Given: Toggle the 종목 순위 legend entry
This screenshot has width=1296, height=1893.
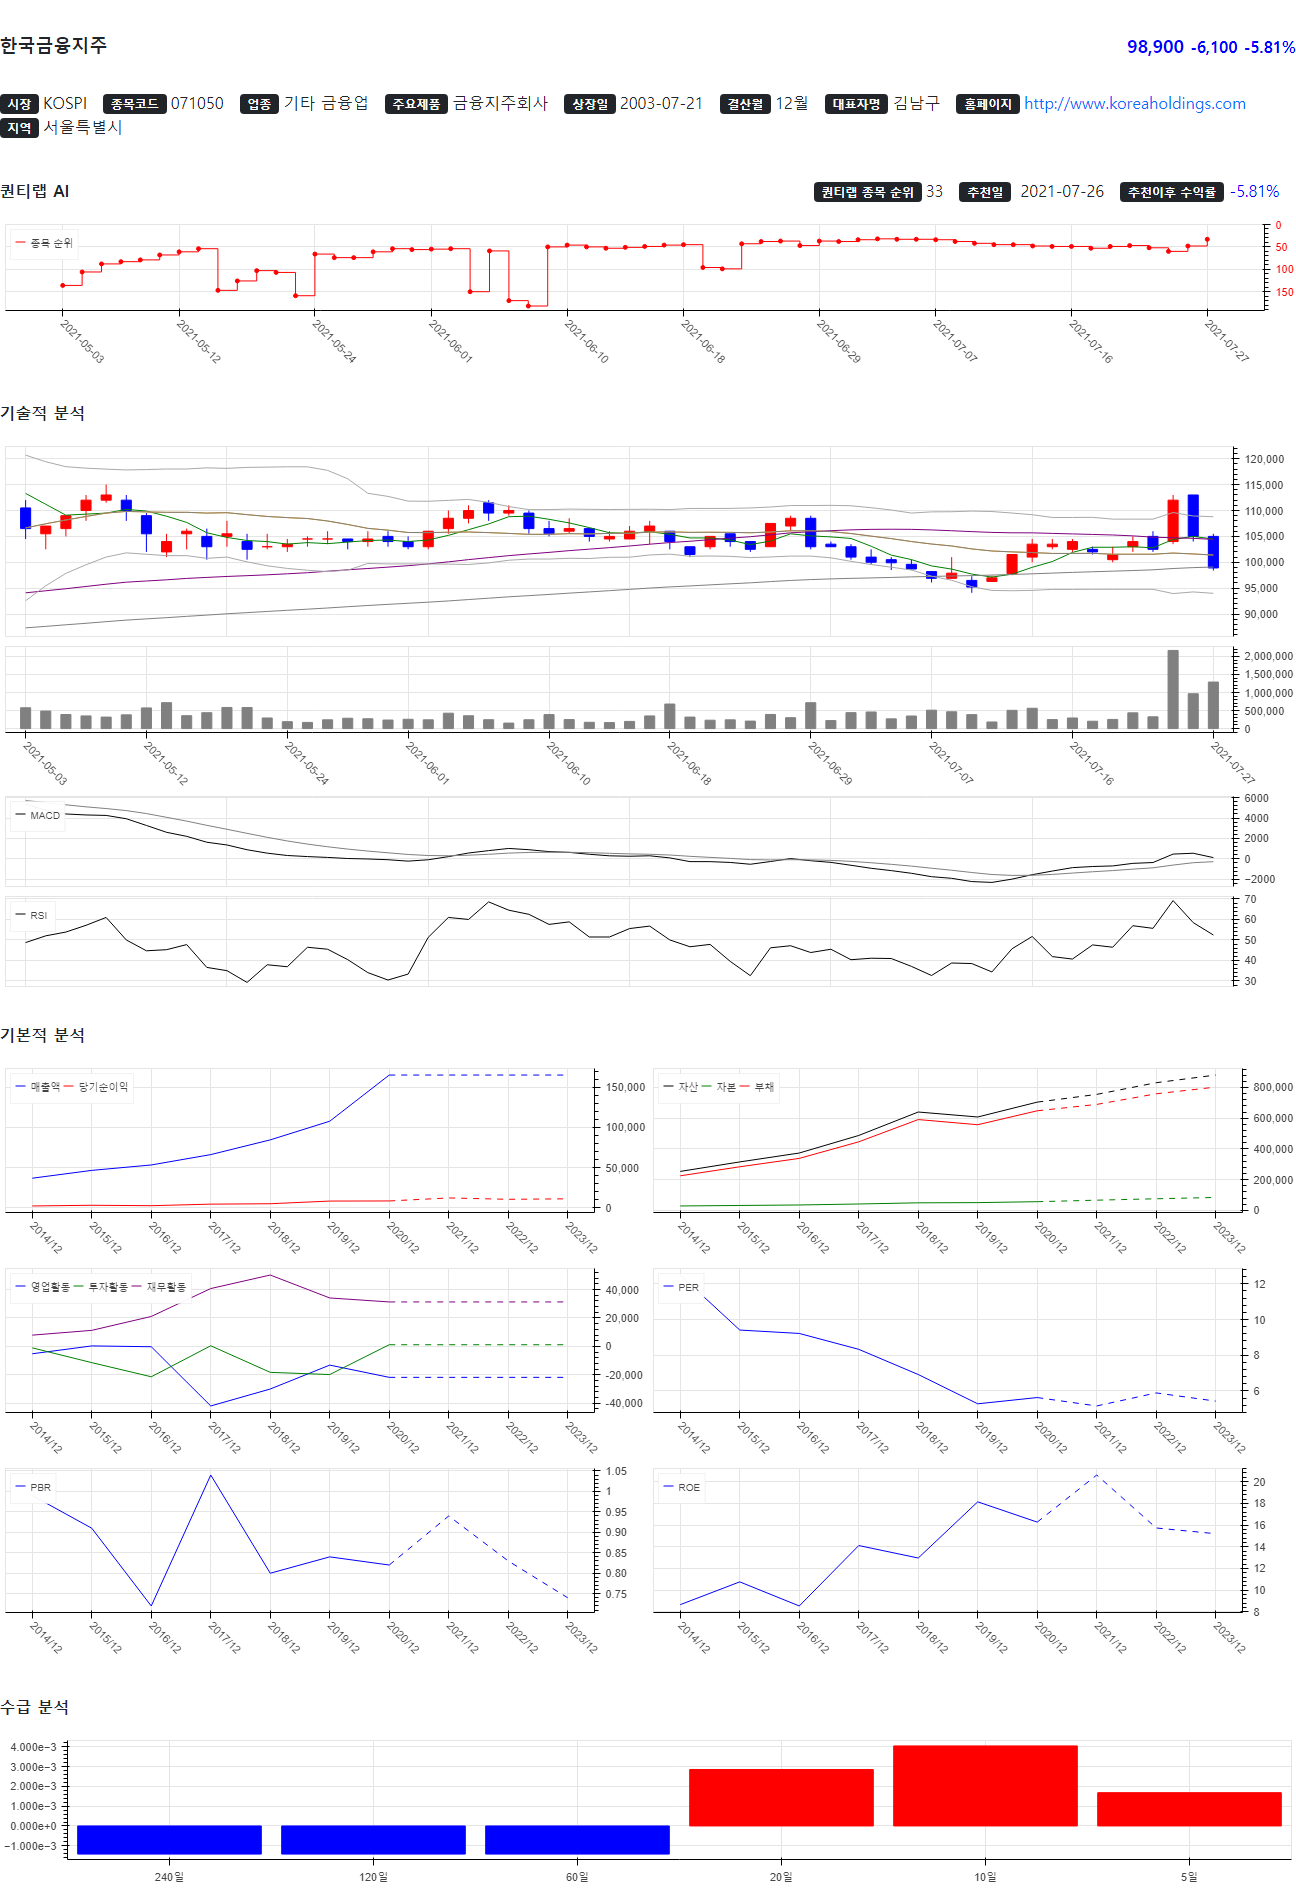Looking at the screenshot, I should 44,243.
